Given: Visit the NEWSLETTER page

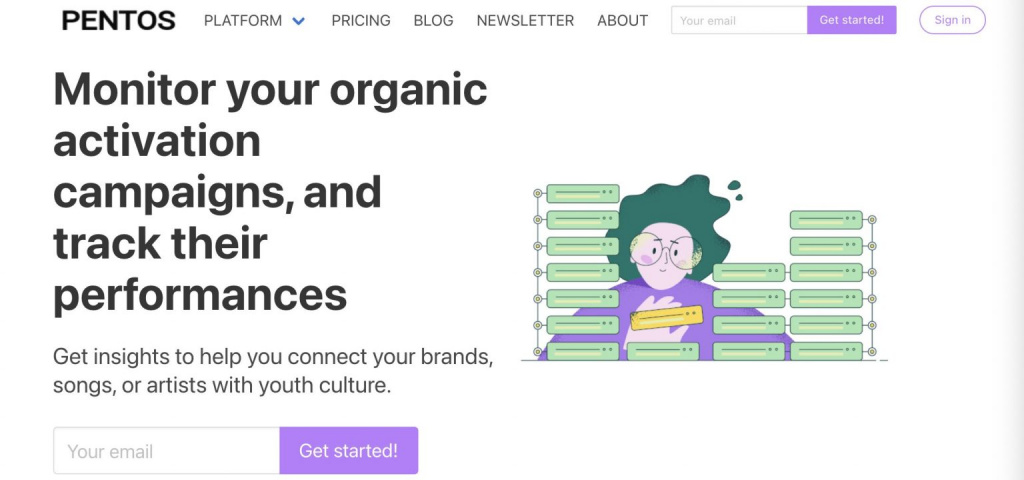Looking at the screenshot, I should coord(525,21).
